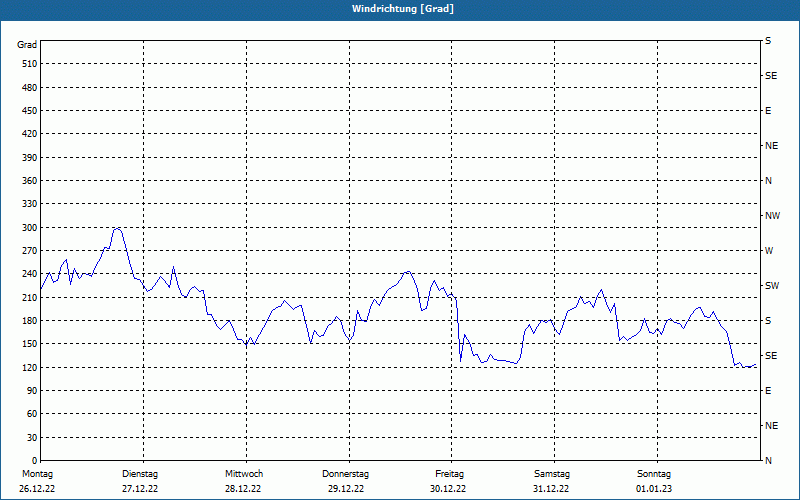Click the "Dienstag" day label
Viewport: 800px width, 500px height.
[140, 474]
